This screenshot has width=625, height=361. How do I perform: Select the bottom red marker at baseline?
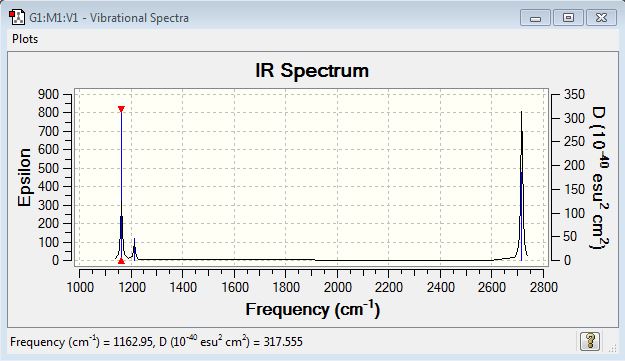122,261
